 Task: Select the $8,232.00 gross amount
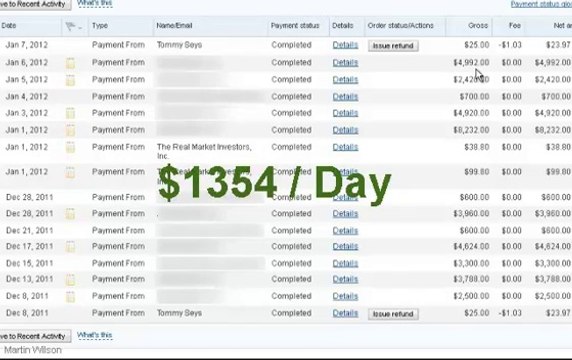471,130
